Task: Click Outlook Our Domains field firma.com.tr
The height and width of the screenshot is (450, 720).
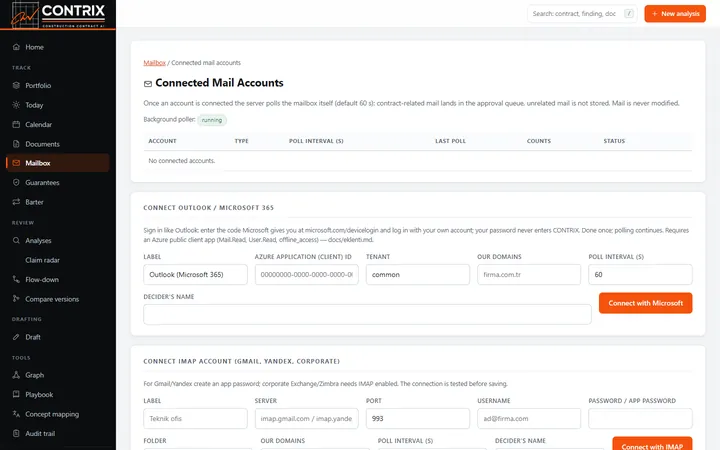Action: [x=529, y=275]
